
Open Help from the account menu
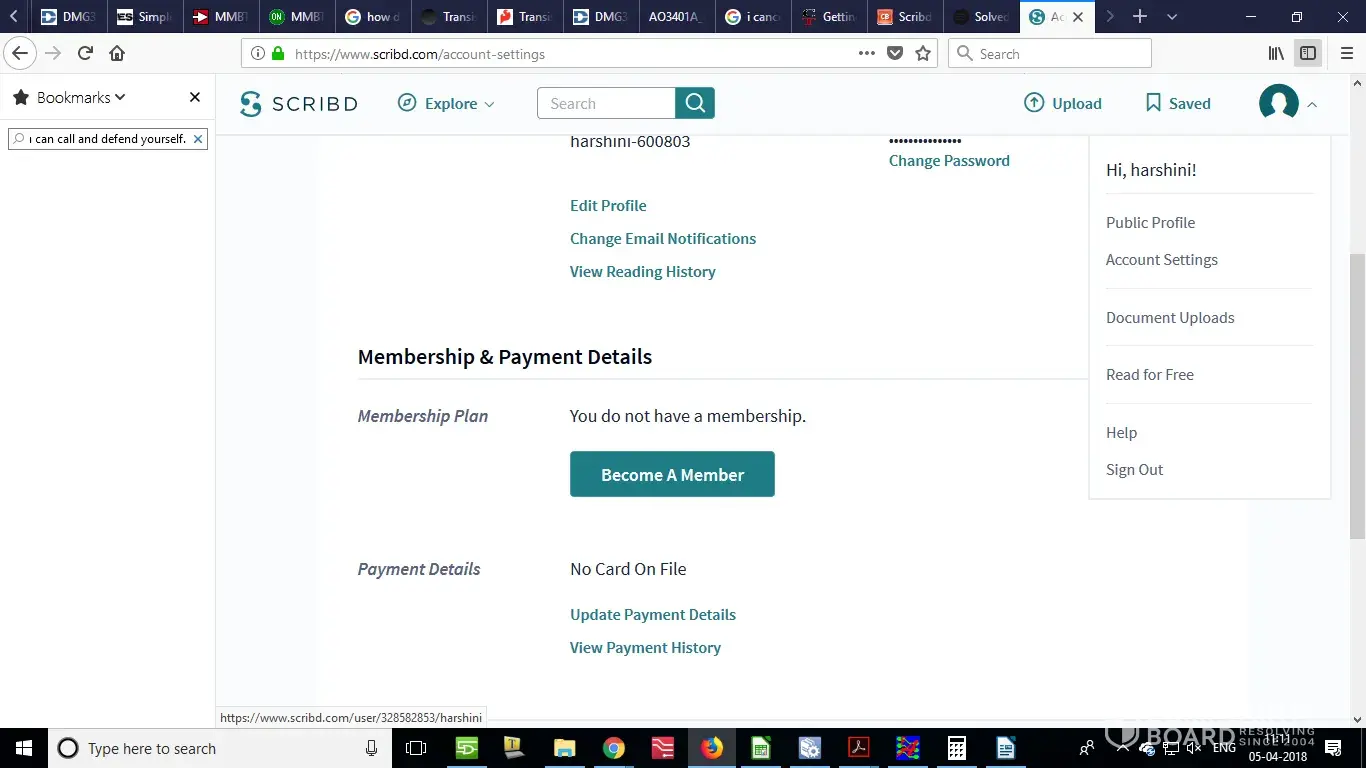tap(1121, 433)
